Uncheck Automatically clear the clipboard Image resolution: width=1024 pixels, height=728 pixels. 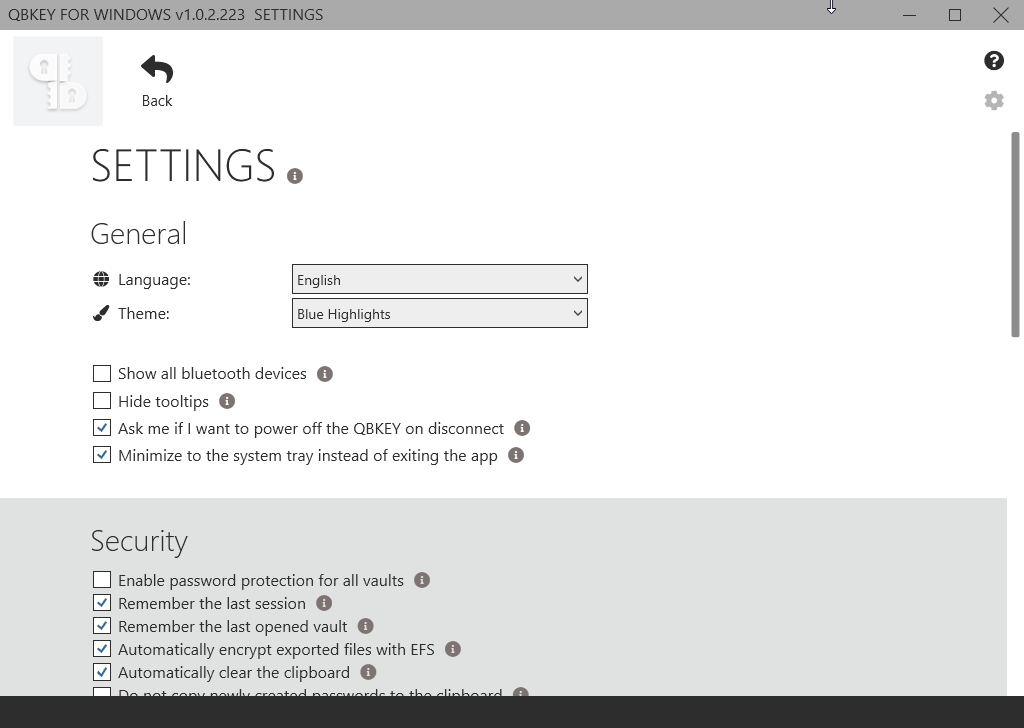click(102, 671)
